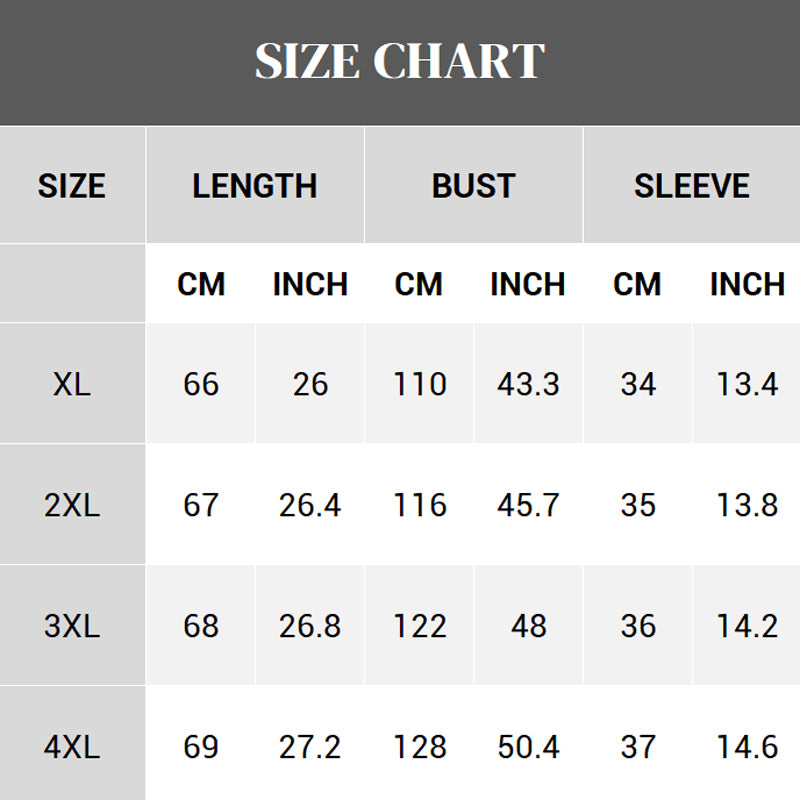Viewport: 800px width, 800px height.
Task: Click the CM subheader under LENGTH
Action: tap(201, 284)
